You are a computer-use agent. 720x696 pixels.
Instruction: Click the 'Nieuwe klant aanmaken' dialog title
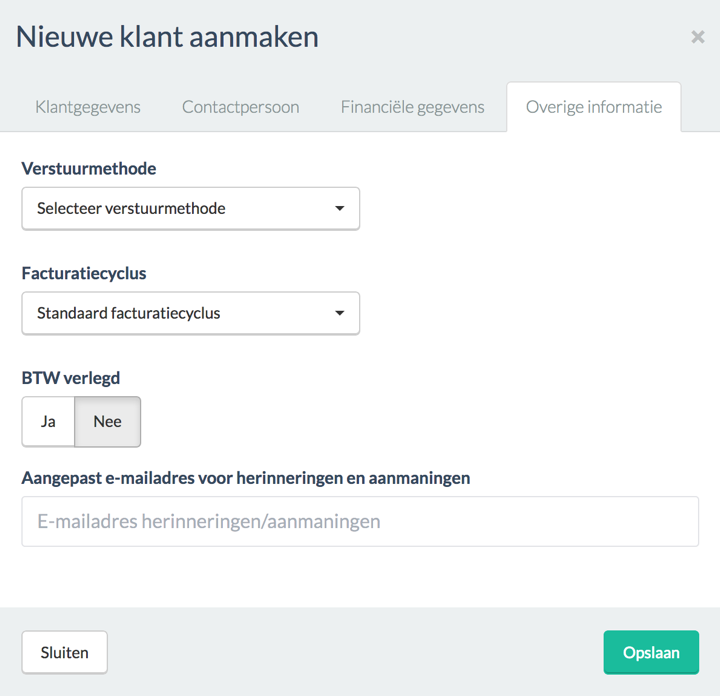coord(167,37)
